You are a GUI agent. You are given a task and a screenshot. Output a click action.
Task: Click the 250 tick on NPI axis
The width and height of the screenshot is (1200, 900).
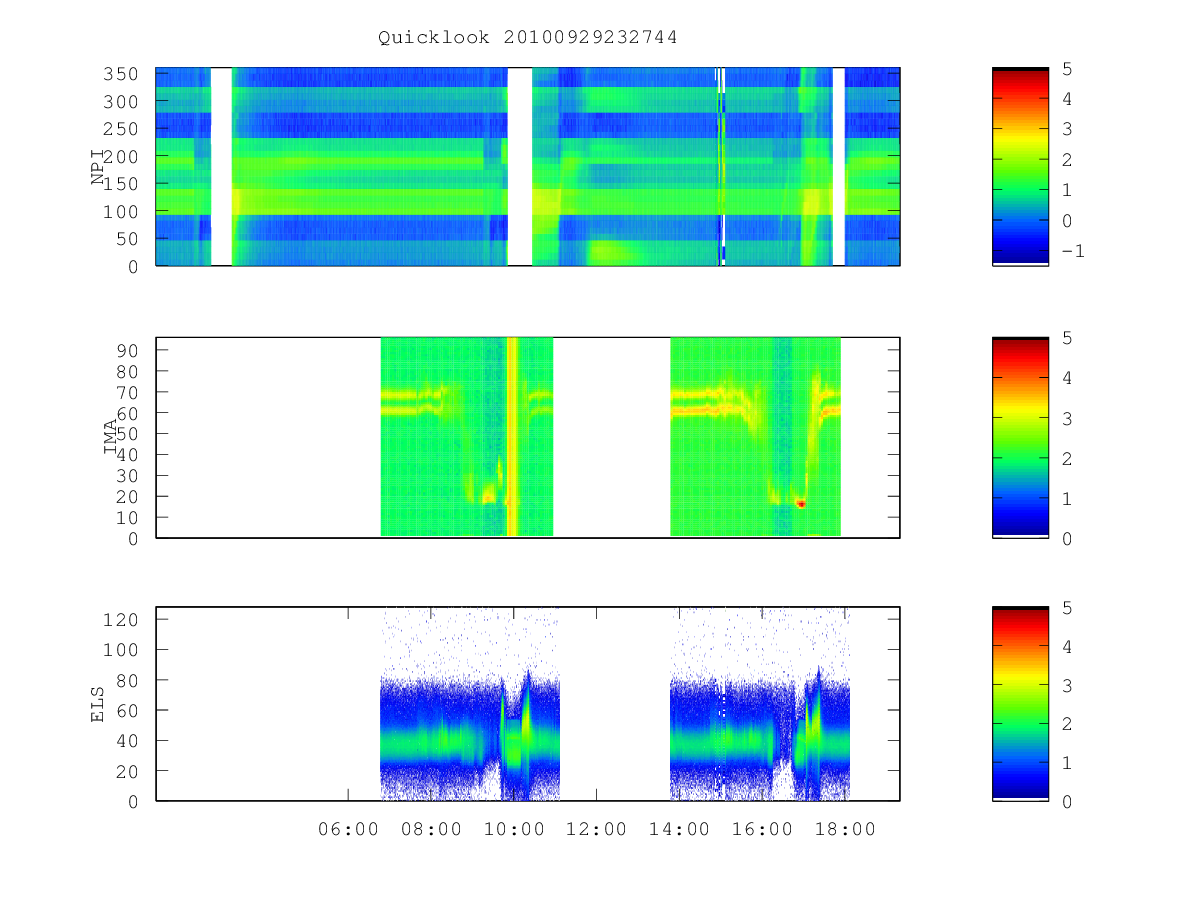(x=122, y=129)
